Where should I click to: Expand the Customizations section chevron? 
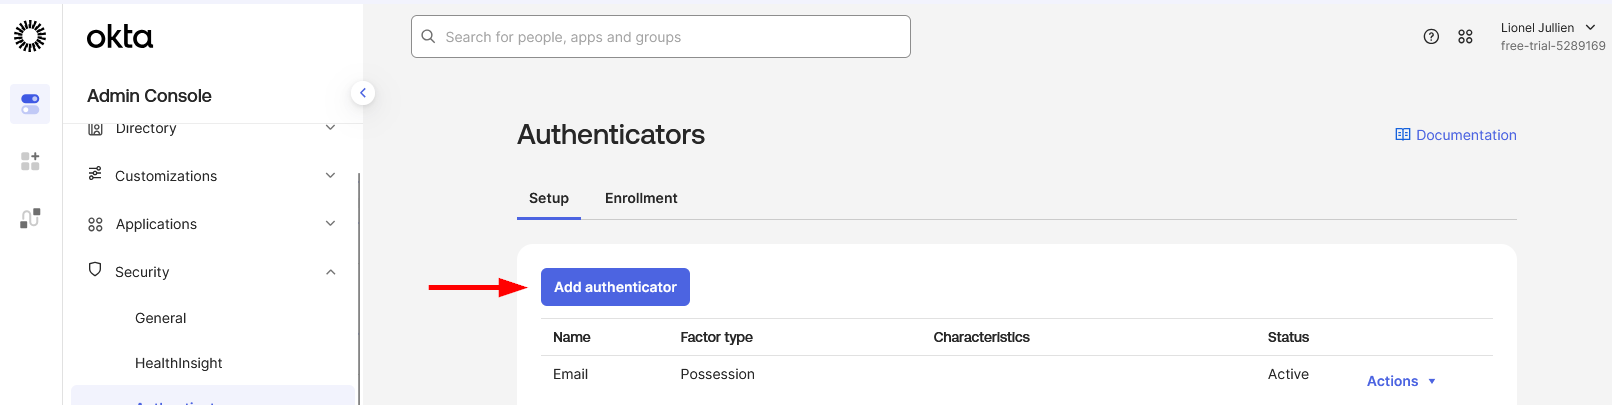pyautogui.click(x=330, y=176)
